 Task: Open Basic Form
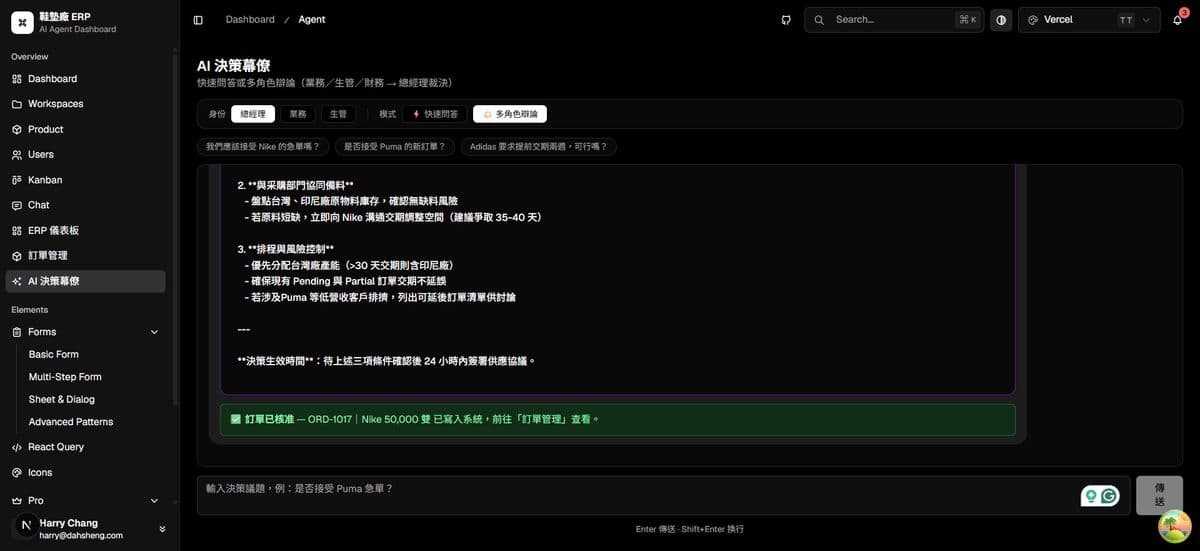click(54, 355)
